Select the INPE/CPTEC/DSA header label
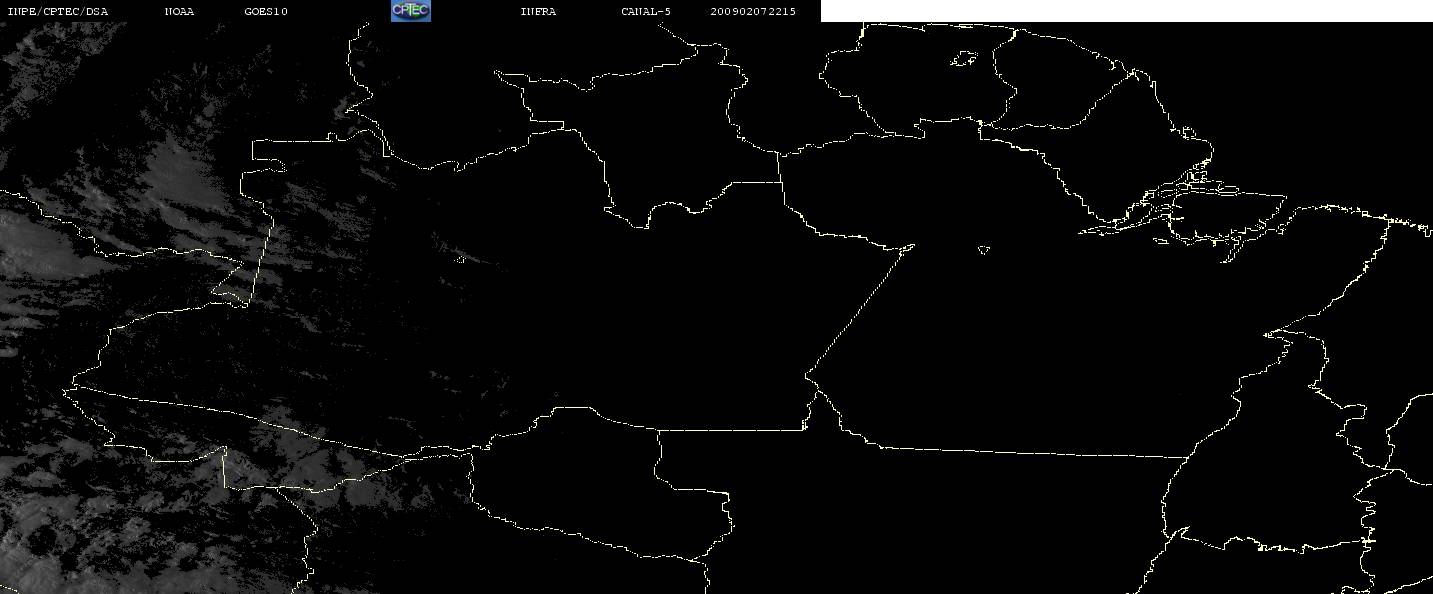 click(58, 11)
